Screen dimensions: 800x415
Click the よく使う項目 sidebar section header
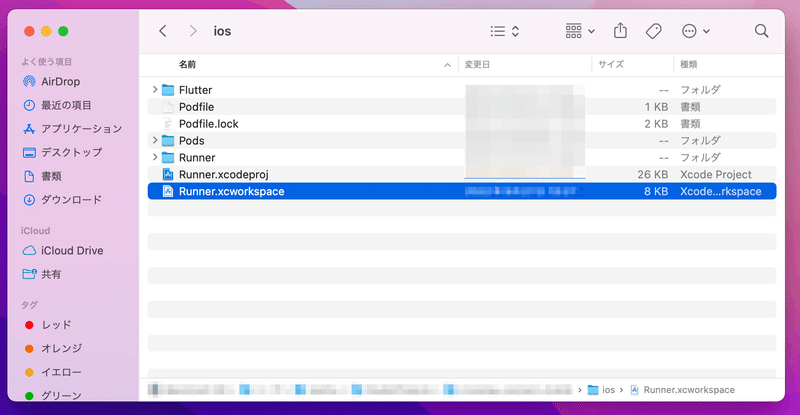pos(46,62)
